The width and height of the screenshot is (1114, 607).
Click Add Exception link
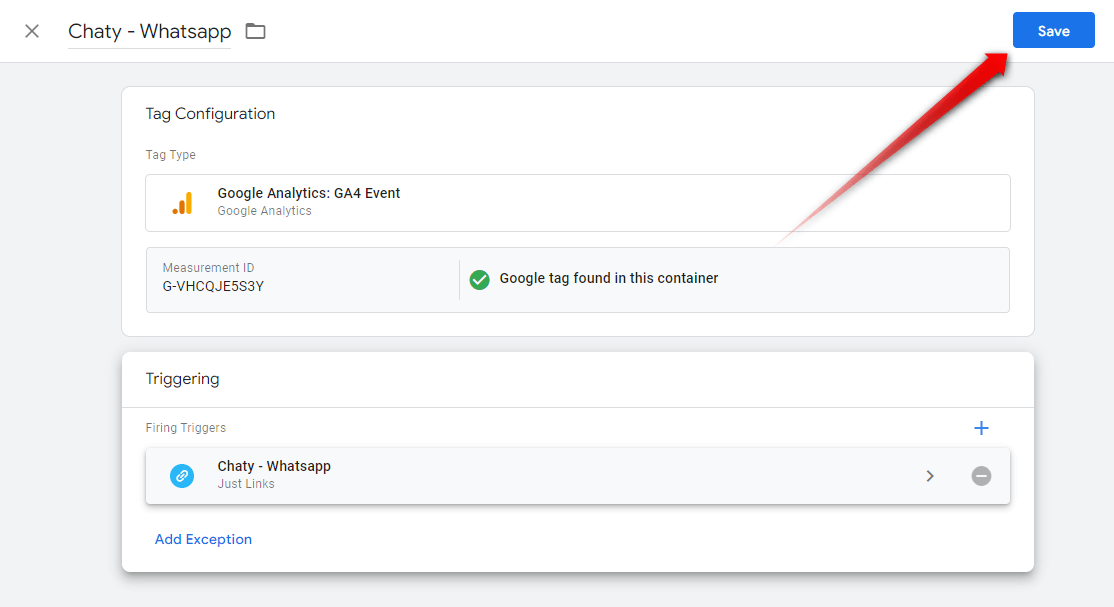click(x=203, y=539)
